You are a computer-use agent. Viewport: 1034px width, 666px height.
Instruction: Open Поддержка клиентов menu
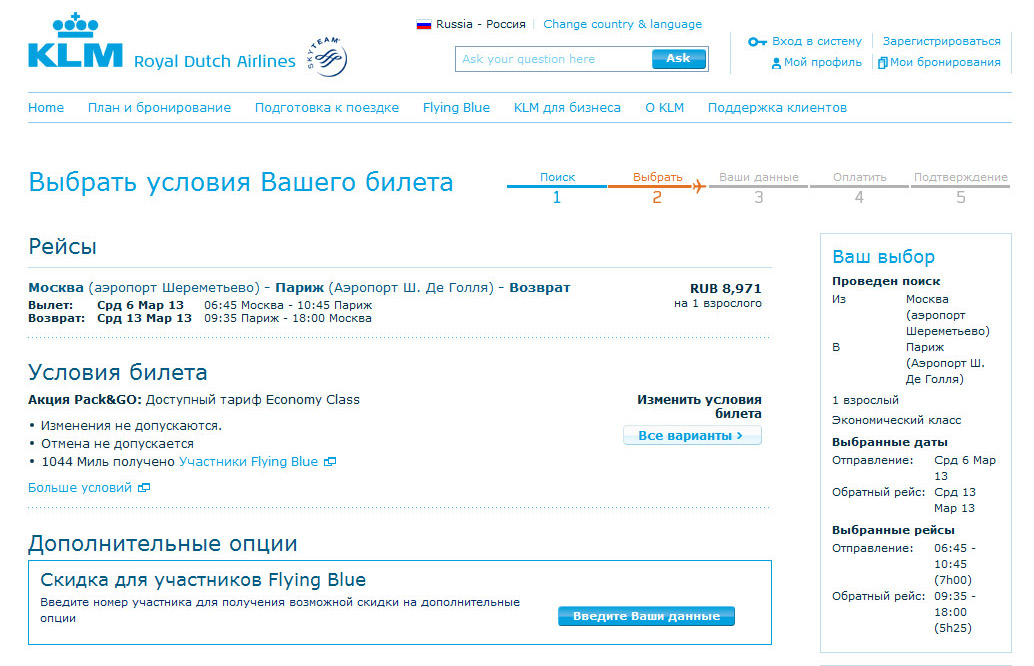(777, 107)
